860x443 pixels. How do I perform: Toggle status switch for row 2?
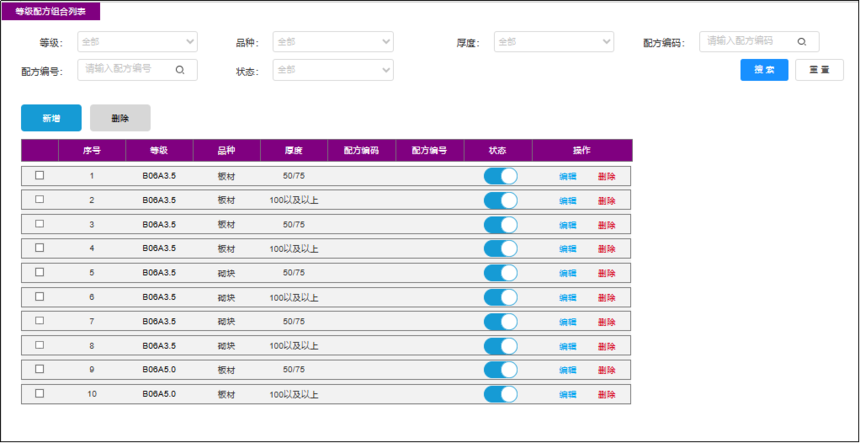tap(500, 200)
